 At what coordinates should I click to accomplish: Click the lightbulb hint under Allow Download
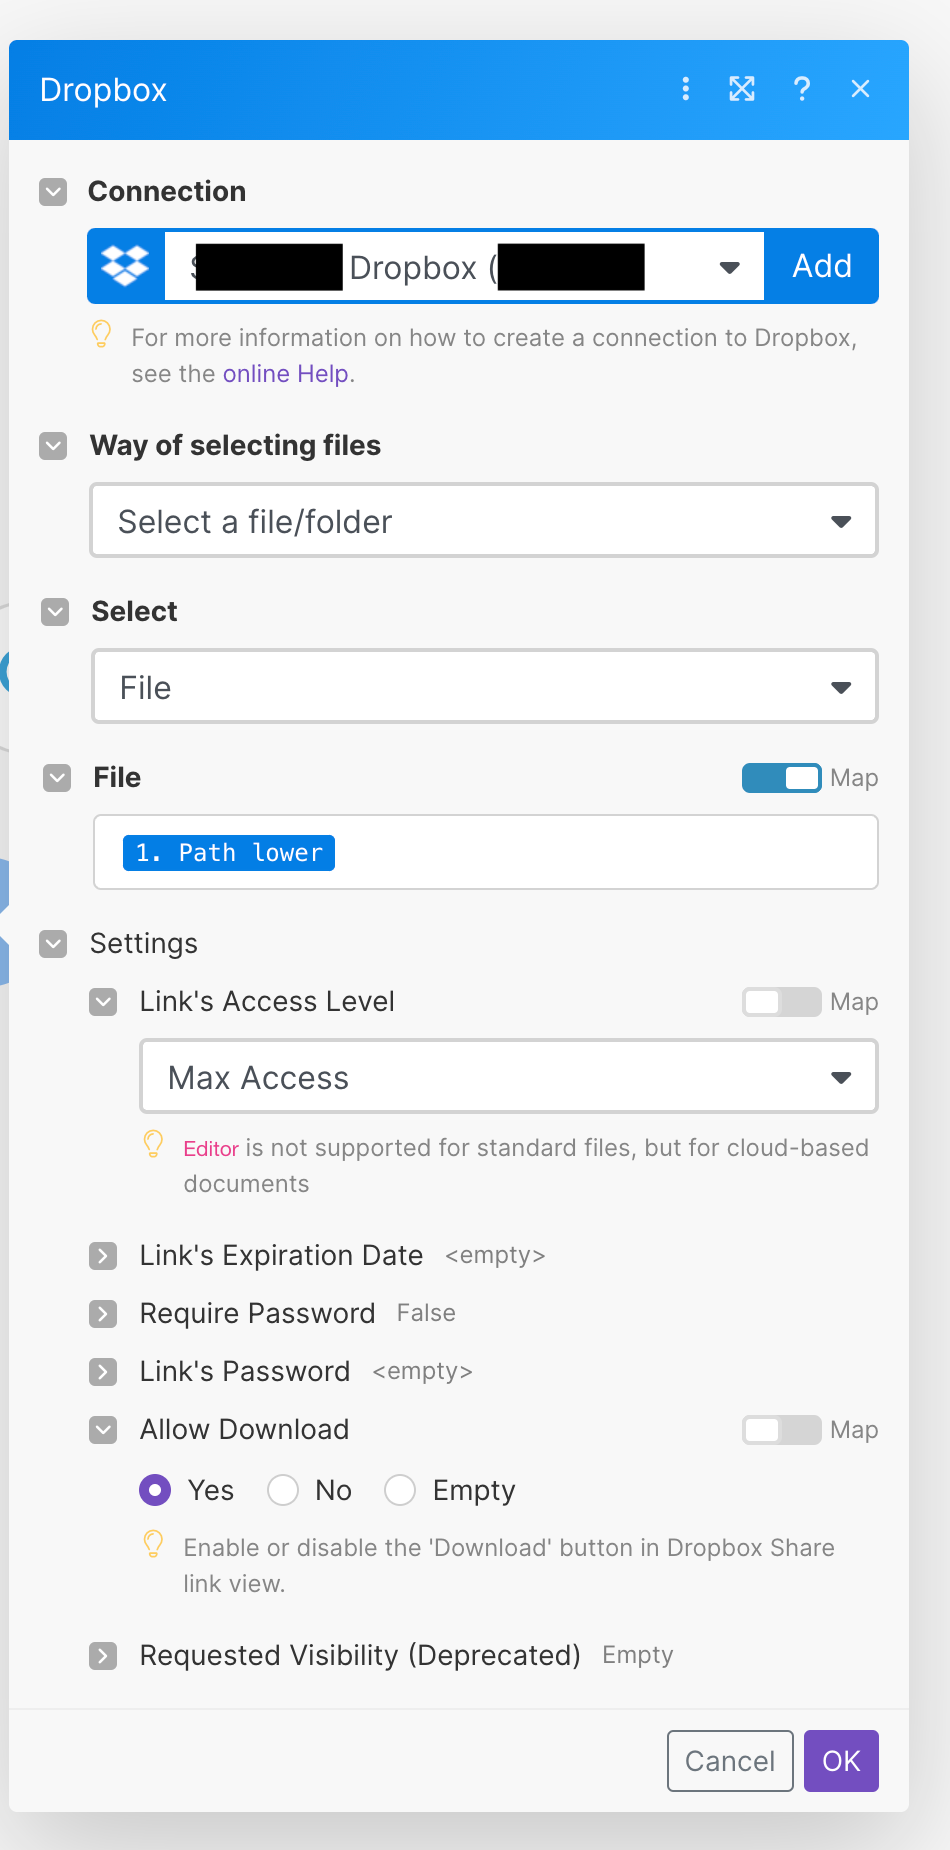click(x=153, y=1544)
